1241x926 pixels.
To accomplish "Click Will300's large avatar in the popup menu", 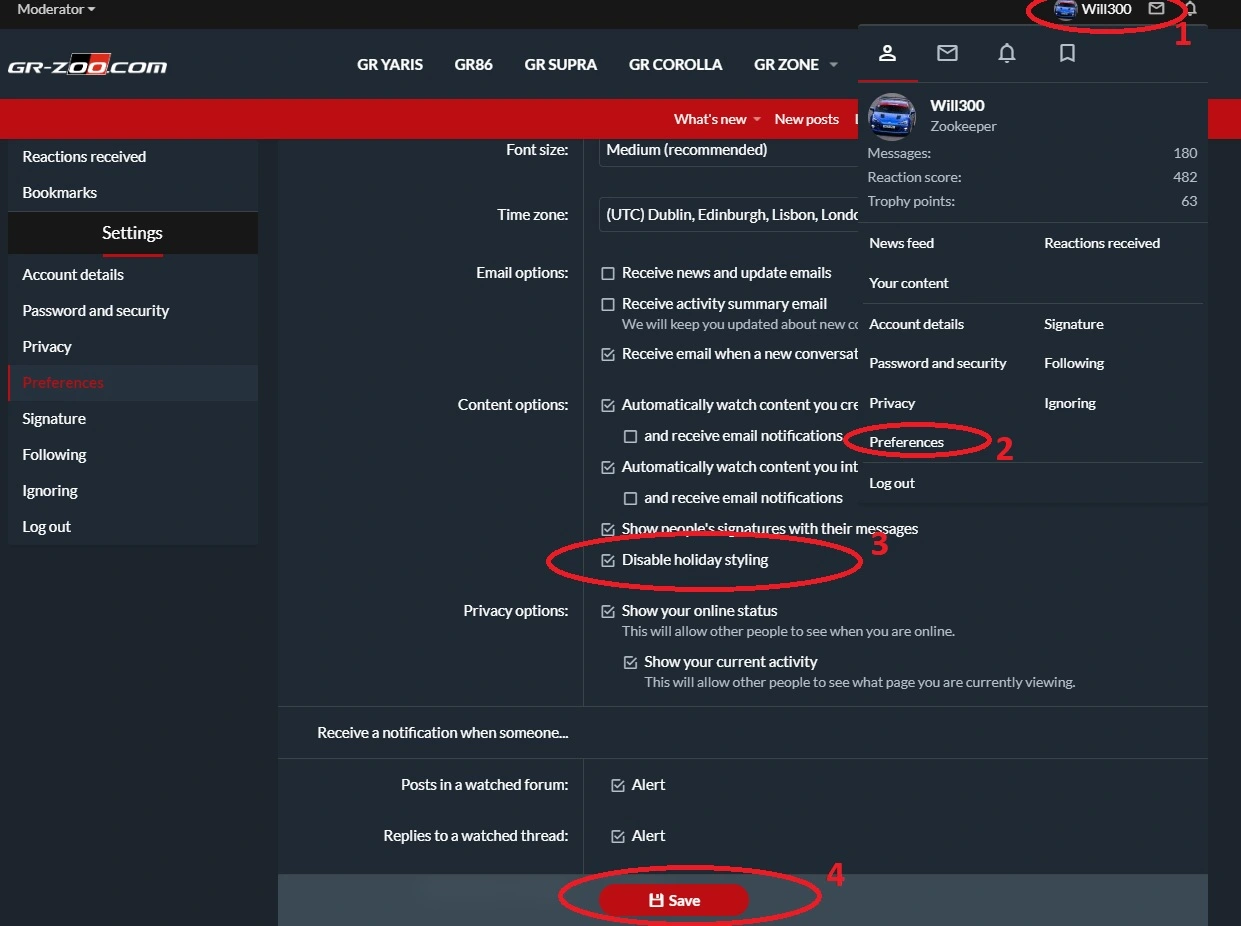I will tap(892, 117).
